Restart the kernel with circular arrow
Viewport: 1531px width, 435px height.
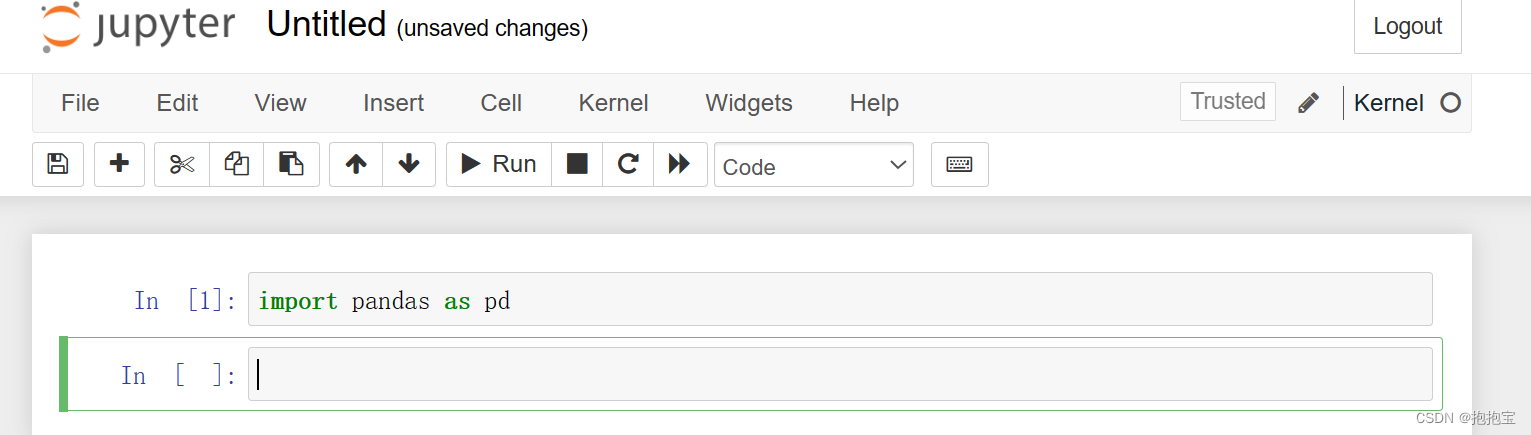[628, 164]
